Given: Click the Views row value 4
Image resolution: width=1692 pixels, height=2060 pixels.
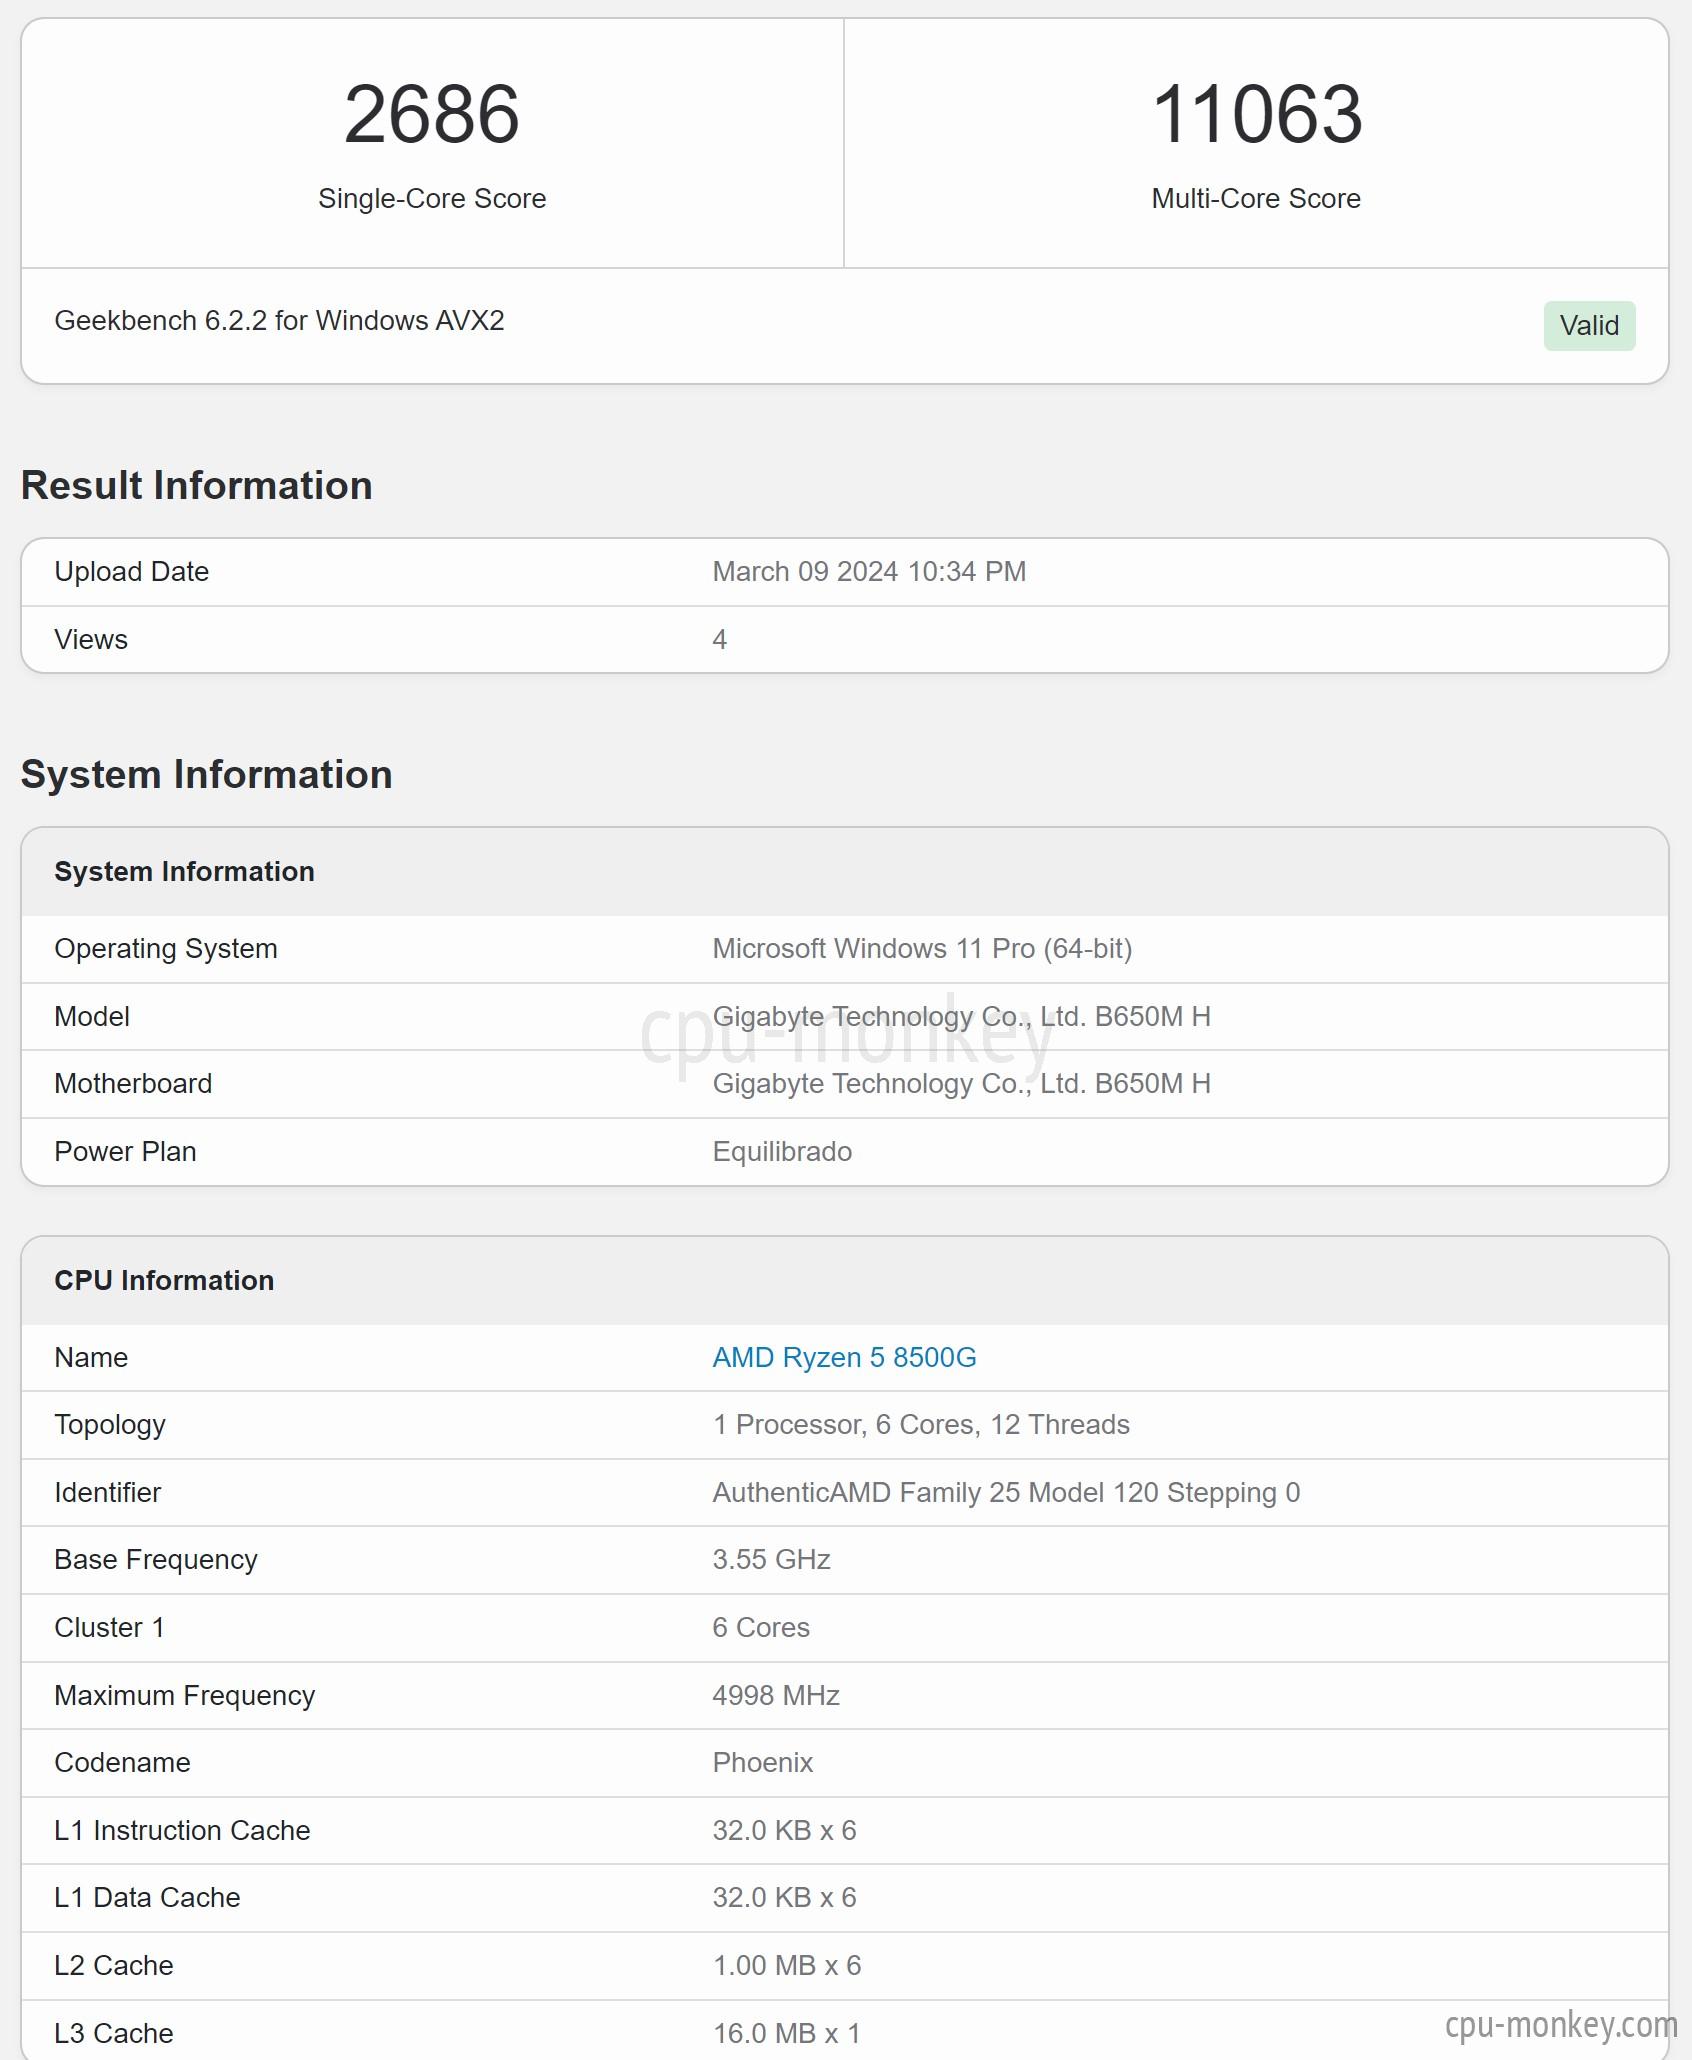Looking at the screenshot, I should pyautogui.click(x=720, y=640).
